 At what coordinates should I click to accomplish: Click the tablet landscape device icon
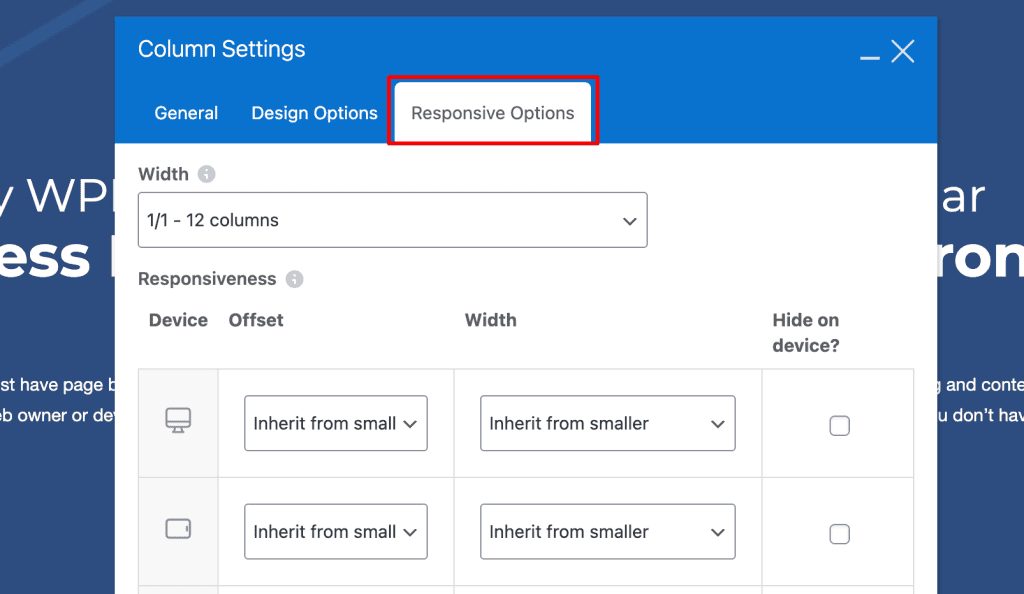[178, 529]
